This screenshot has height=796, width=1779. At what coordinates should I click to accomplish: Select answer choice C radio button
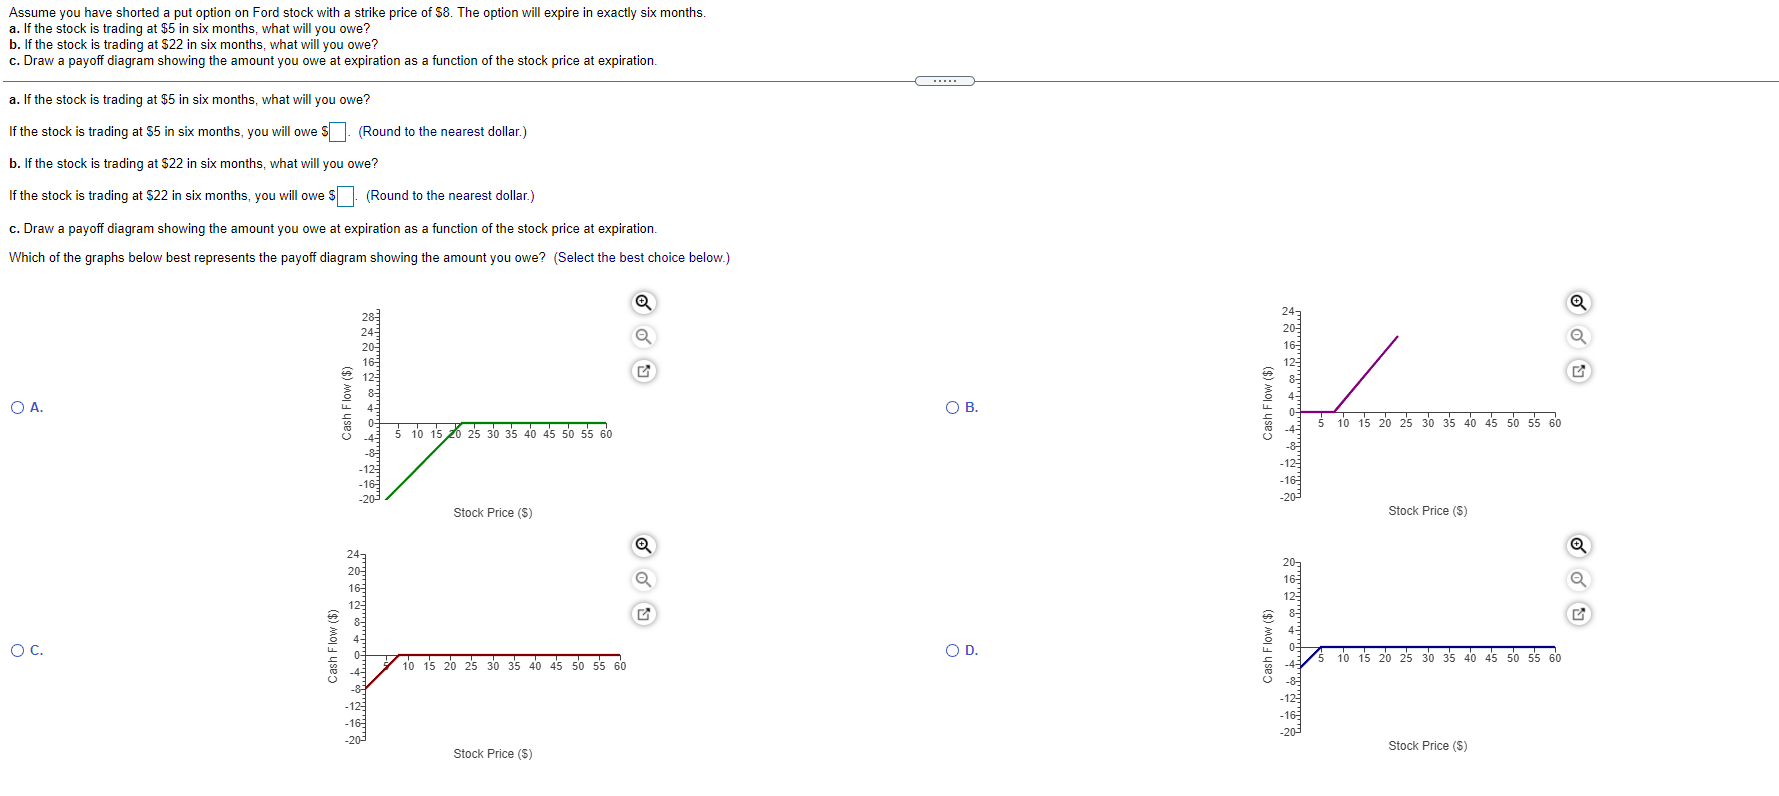18,650
